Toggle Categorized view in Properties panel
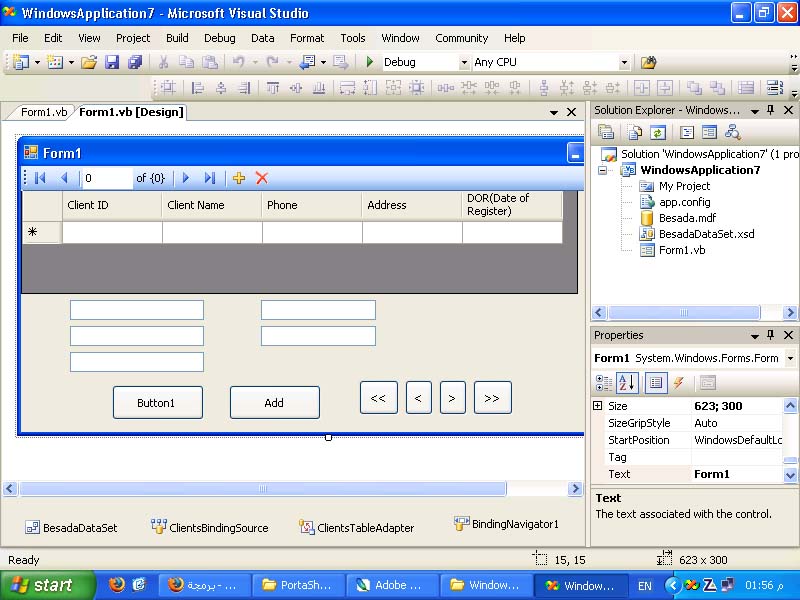 click(x=604, y=383)
